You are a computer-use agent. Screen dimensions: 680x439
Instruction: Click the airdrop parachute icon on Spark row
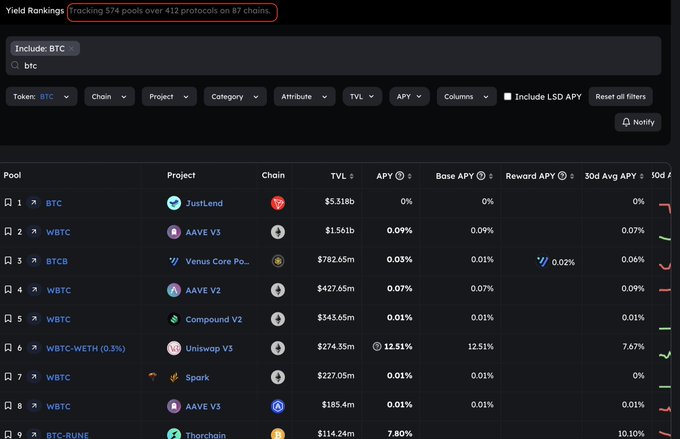(153, 377)
